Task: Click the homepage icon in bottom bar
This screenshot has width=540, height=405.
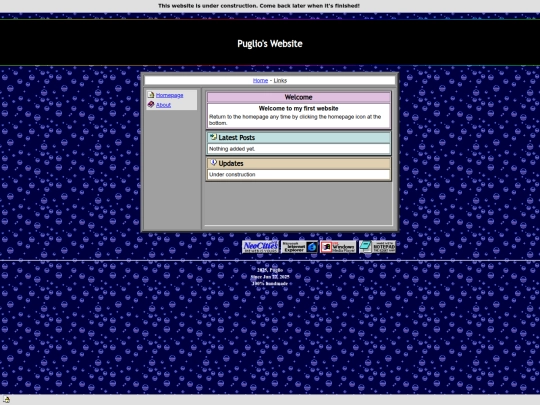Action: [x=7, y=399]
